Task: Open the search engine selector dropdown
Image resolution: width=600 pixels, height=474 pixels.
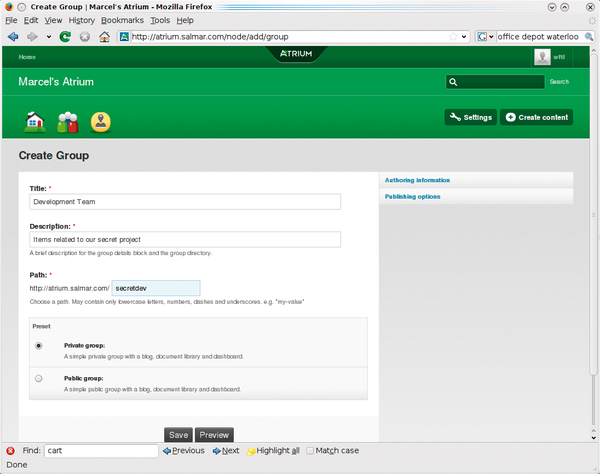Action: (x=484, y=37)
